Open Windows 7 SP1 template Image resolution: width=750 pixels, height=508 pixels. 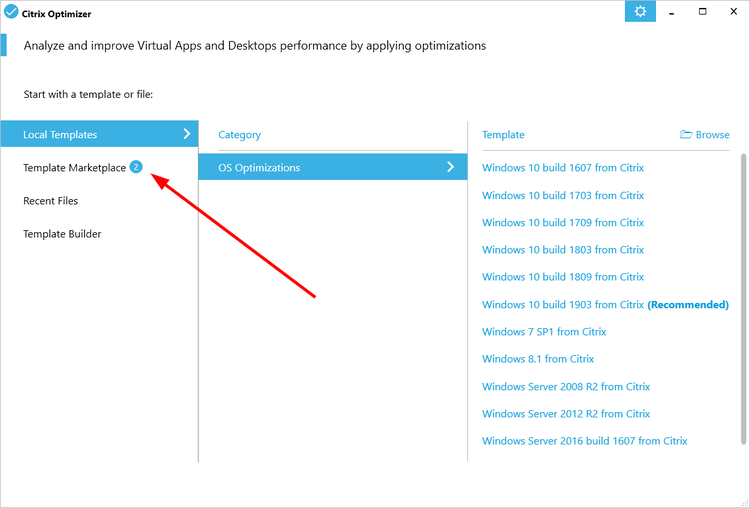pyautogui.click(x=544, y=332)
